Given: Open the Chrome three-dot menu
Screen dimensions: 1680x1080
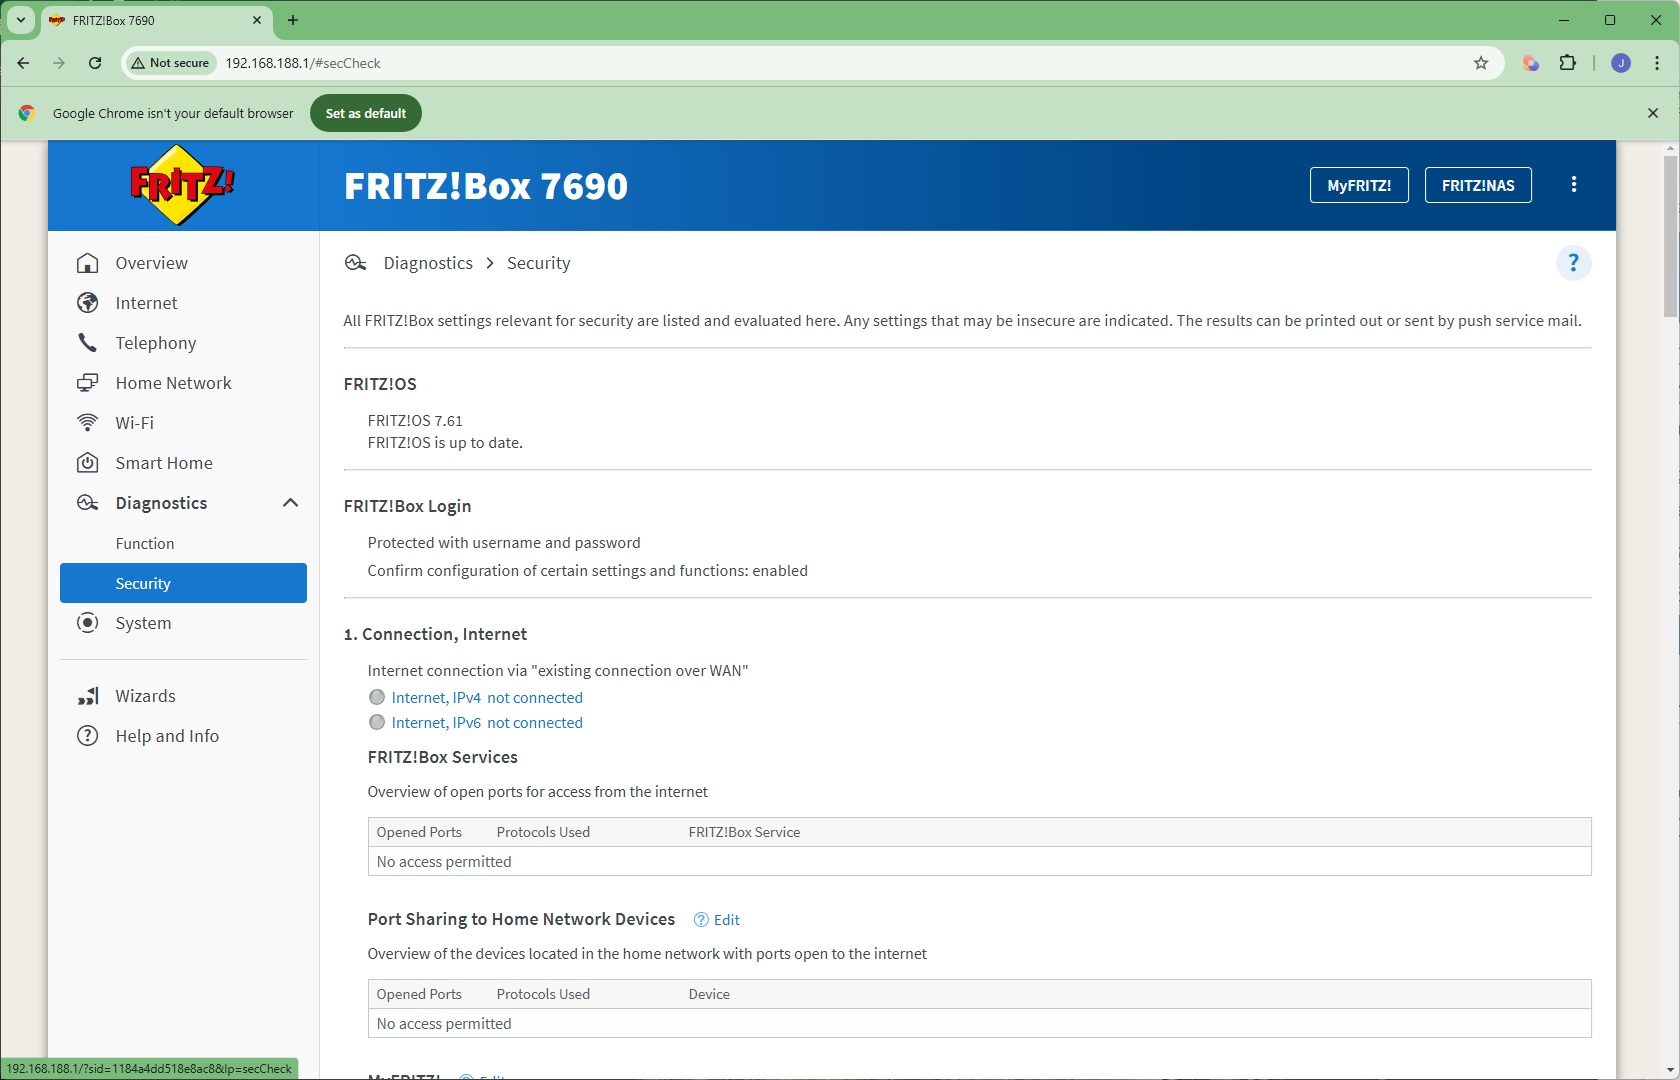Looking at the screenshot, I should click(x=1657, y=63).
